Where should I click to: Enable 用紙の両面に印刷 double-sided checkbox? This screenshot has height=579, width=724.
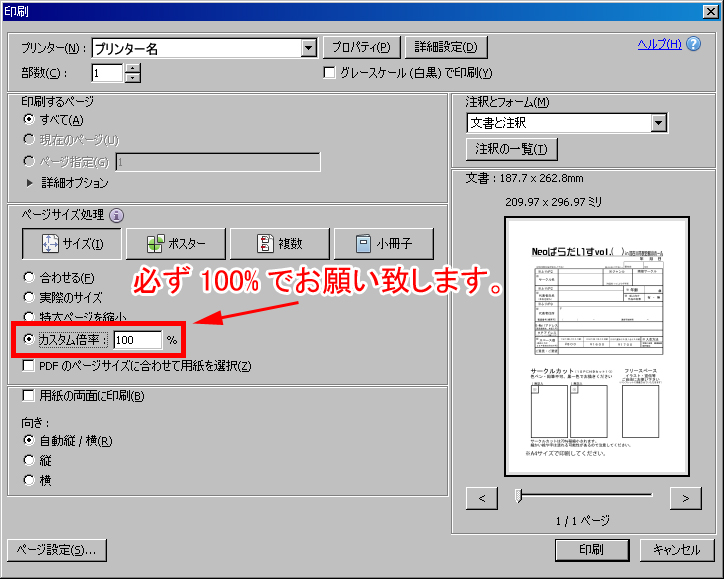(x=28, y=396)
